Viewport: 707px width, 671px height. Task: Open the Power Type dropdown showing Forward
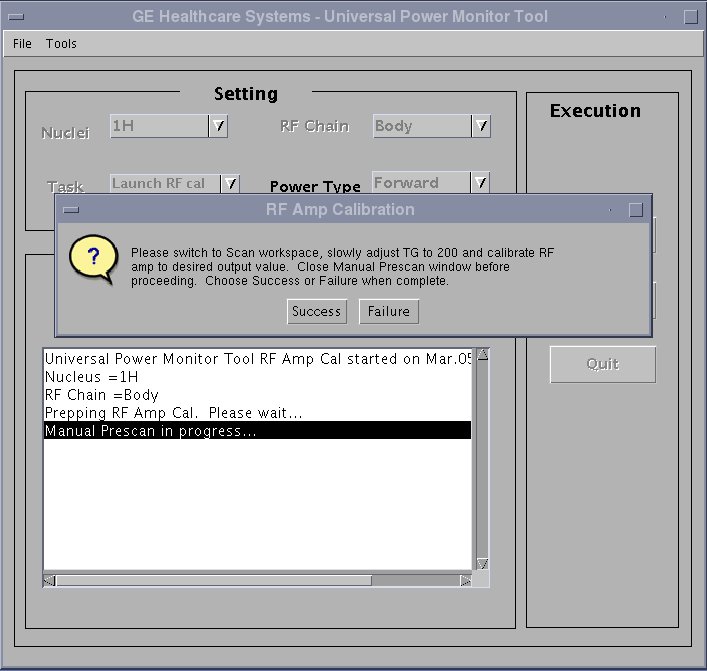481,183
